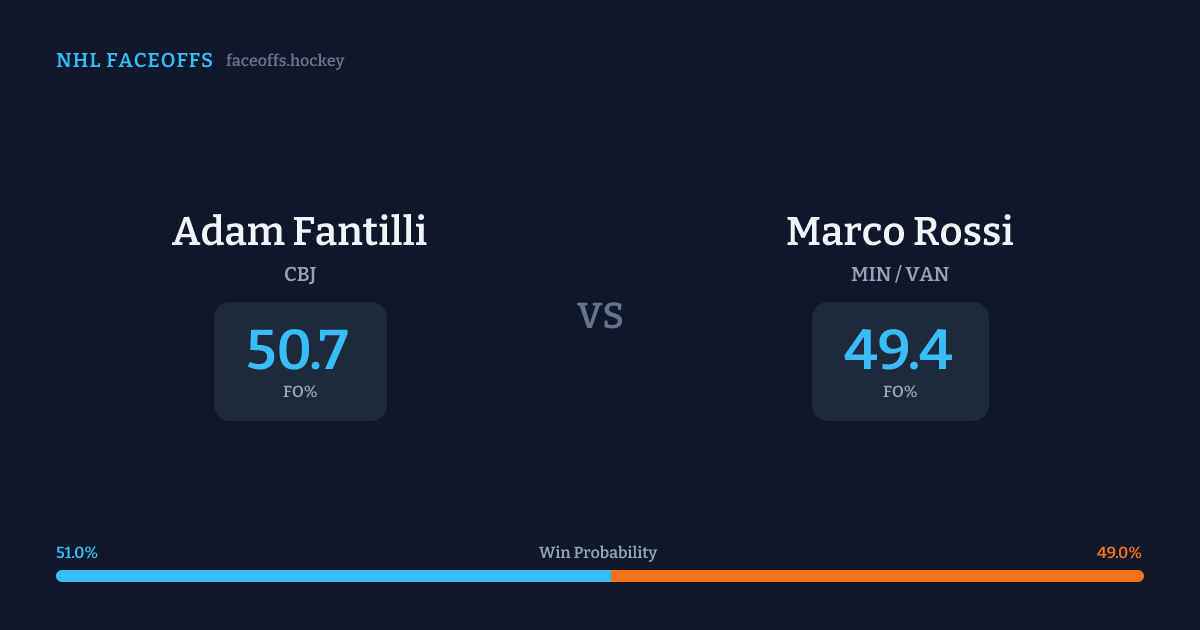Click the FO% label below 50.7
This screenshot has width=1200, height=630.
(300, 392)
